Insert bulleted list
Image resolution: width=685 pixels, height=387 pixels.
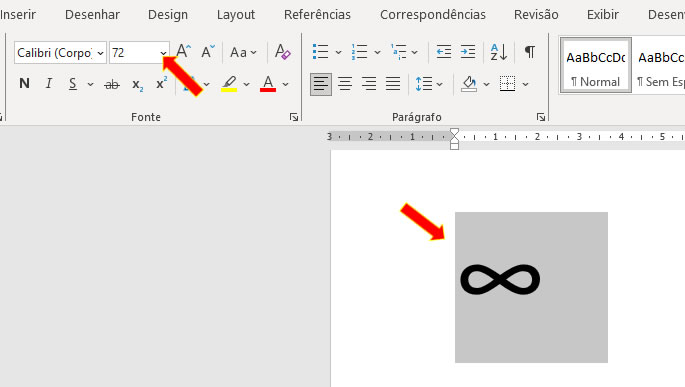point(321,52)
